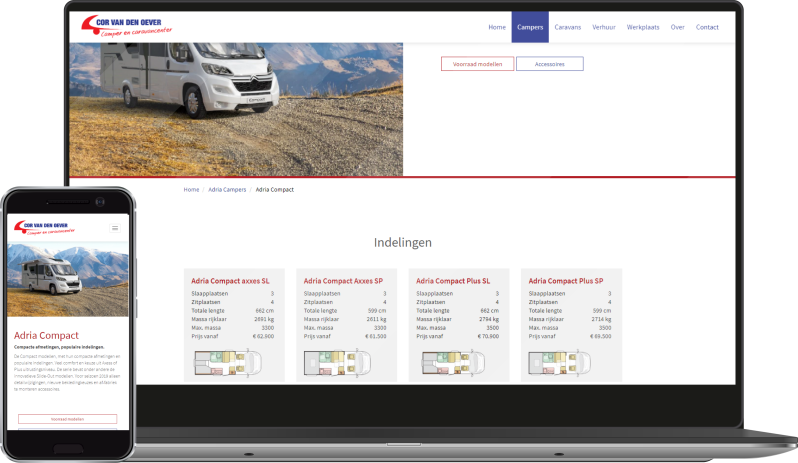Click the camper hero image on laptop
Screen dimensions: 798x463
[236, 109]
